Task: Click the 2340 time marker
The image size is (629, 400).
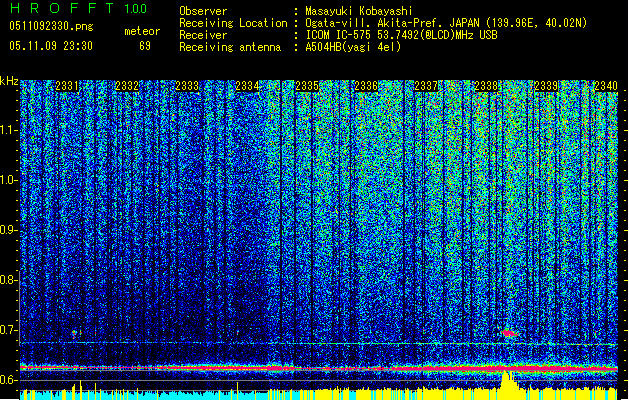Action: pyautogui.click(x=606, y=86)
